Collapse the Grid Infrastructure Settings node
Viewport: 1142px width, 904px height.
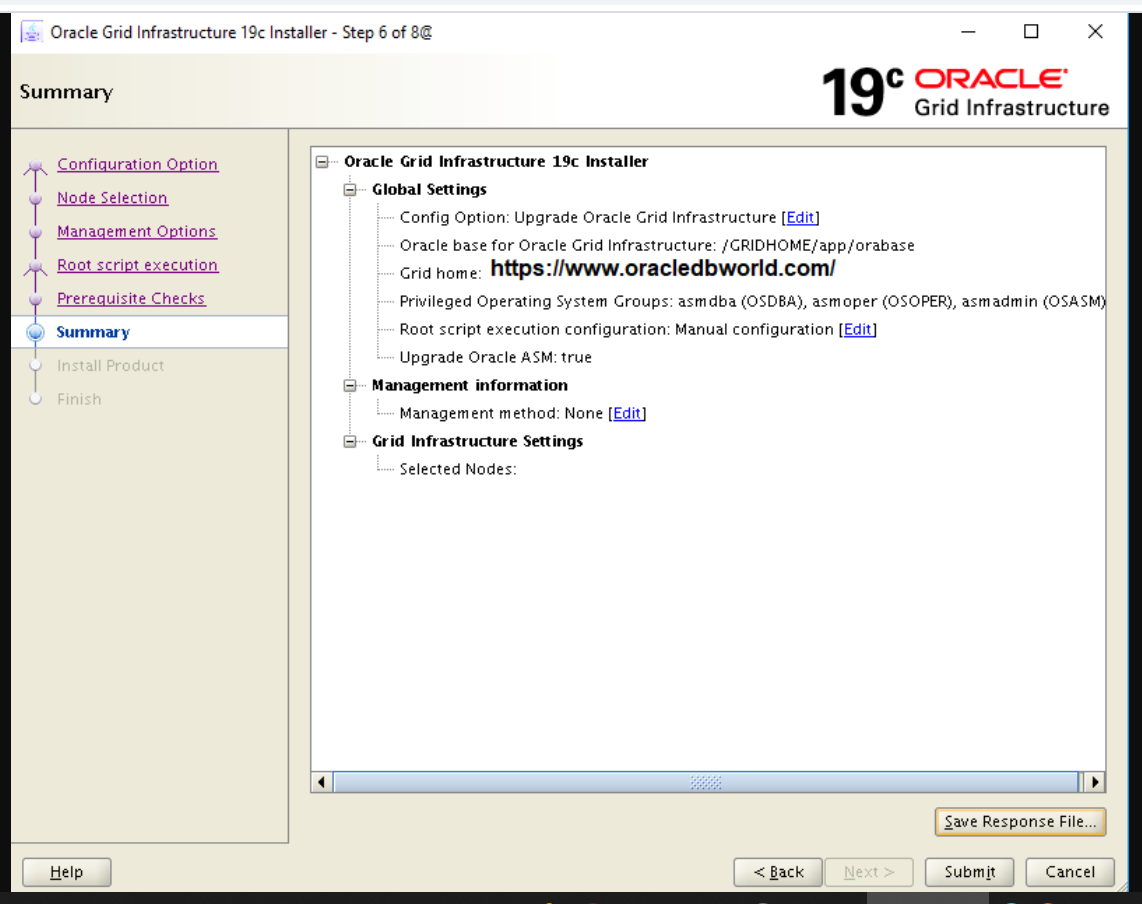(350, 441)
